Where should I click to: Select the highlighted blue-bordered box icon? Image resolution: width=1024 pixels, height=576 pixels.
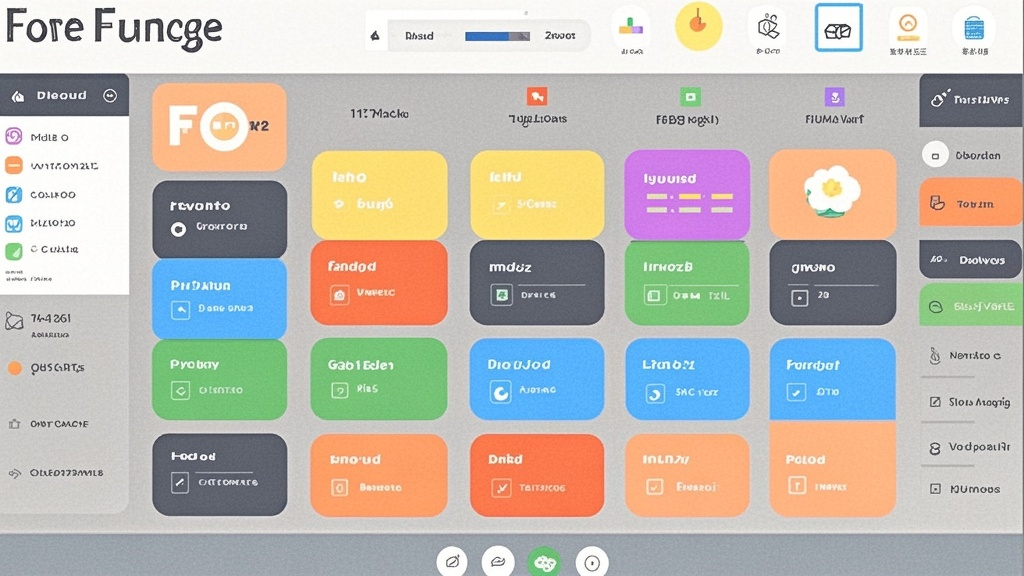838,28
